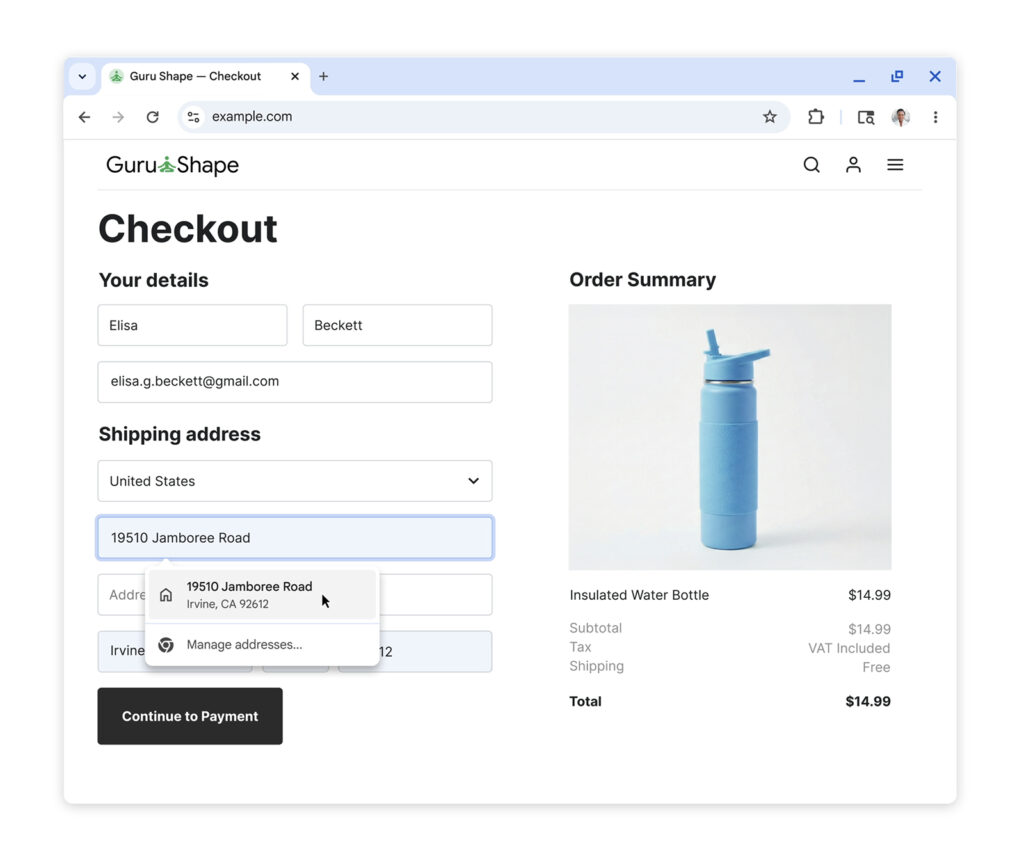The width and height of the screenshot is (1024, 866).
Task: Go back with the browser back arrow
Action: click(84, 117)
